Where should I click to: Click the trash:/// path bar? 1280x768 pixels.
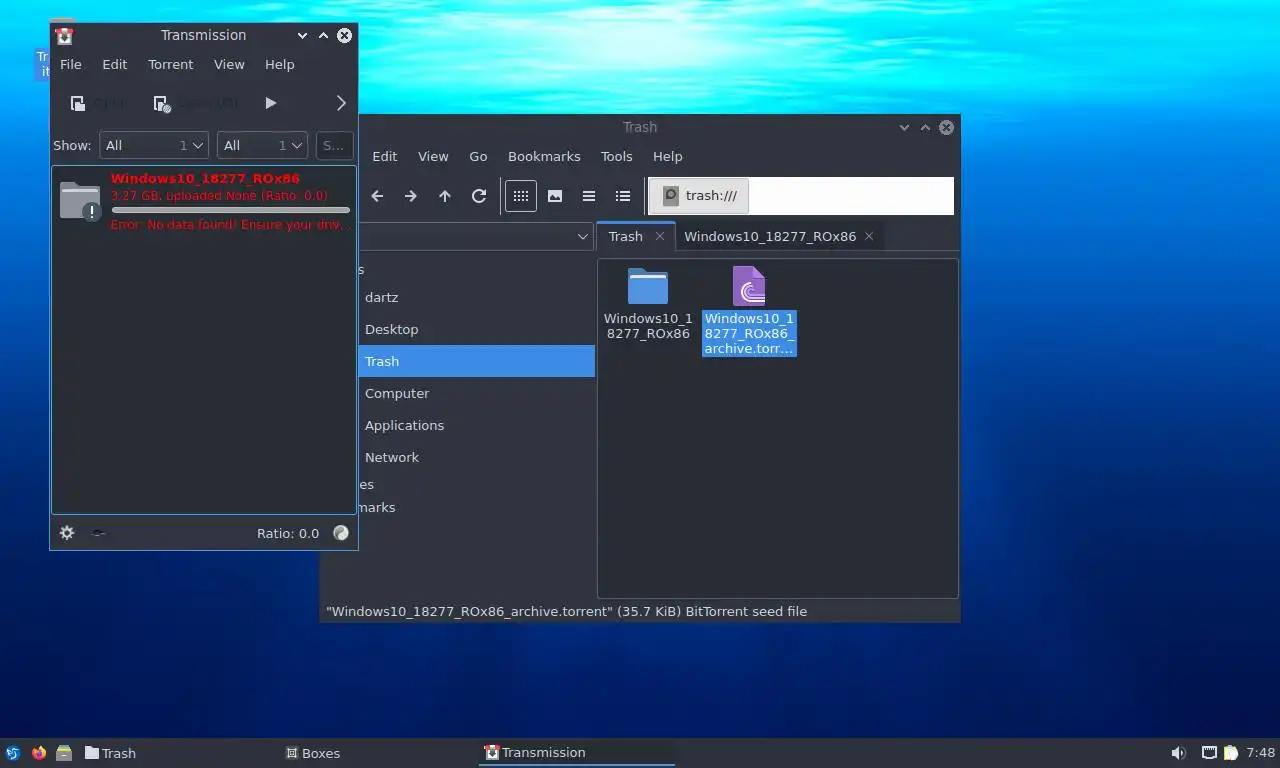pos(801,196)
